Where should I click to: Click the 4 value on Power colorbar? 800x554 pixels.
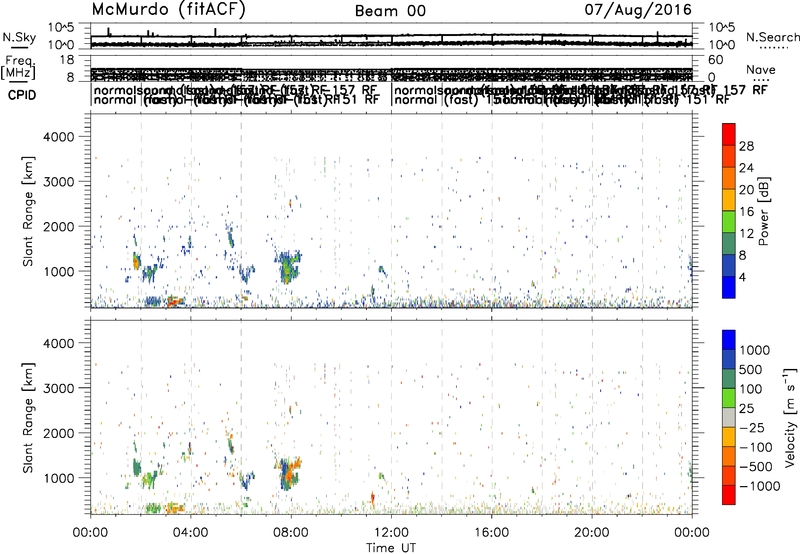(x=742, y=278)
